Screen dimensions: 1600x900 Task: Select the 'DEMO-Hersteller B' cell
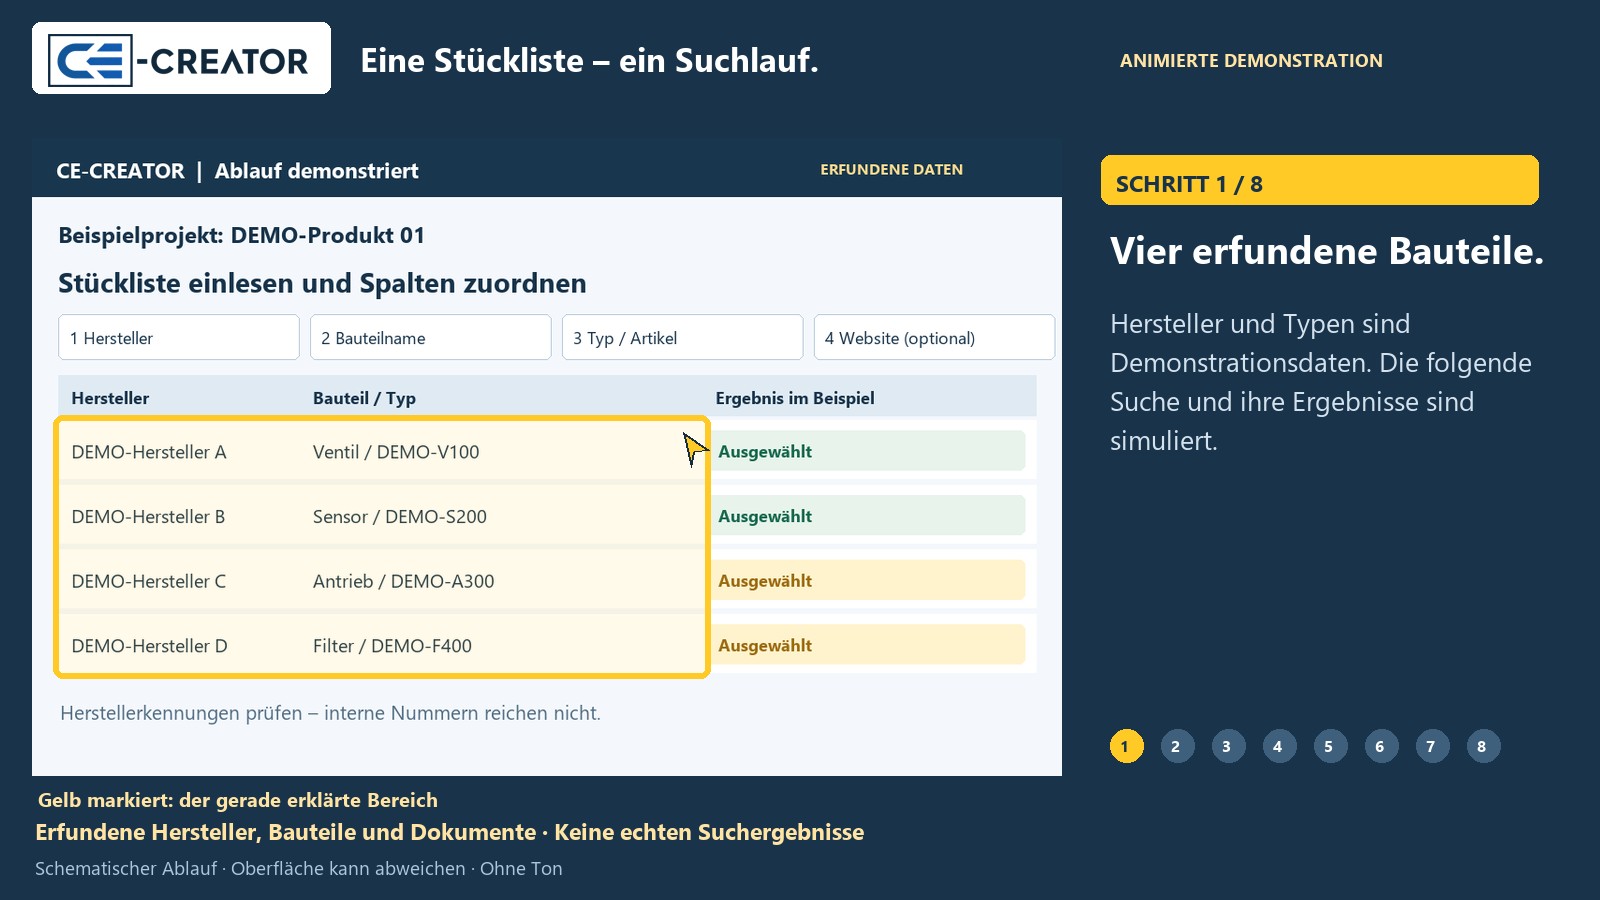[x=148, y=517]
